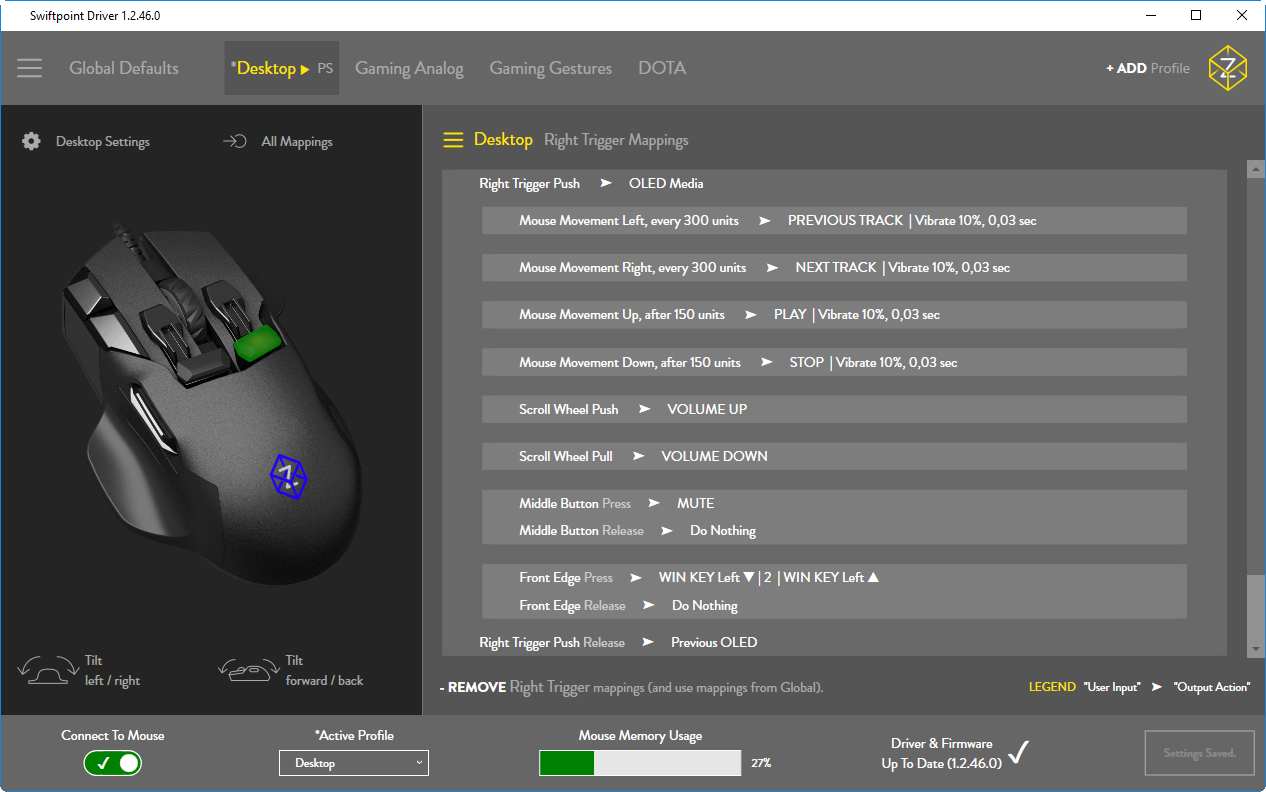Switch to Global Defaults tab

coord(124,68)
